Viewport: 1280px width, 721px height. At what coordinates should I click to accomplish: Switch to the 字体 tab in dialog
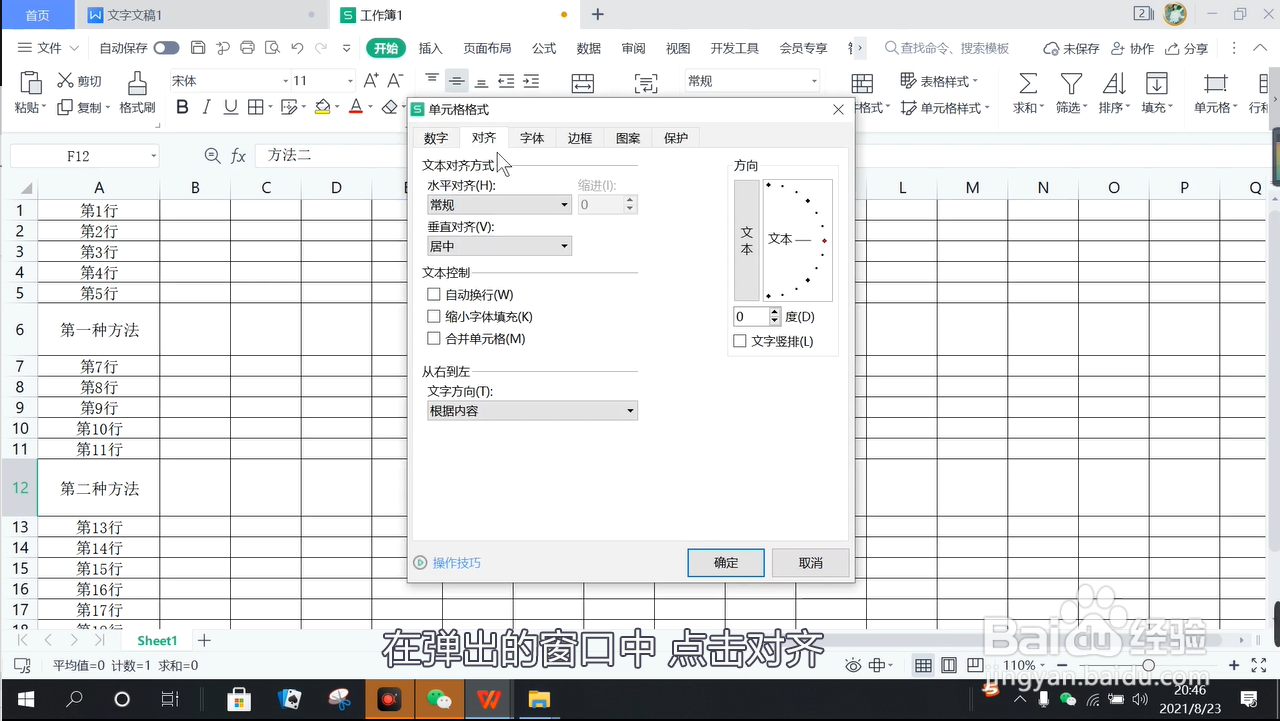531,138
